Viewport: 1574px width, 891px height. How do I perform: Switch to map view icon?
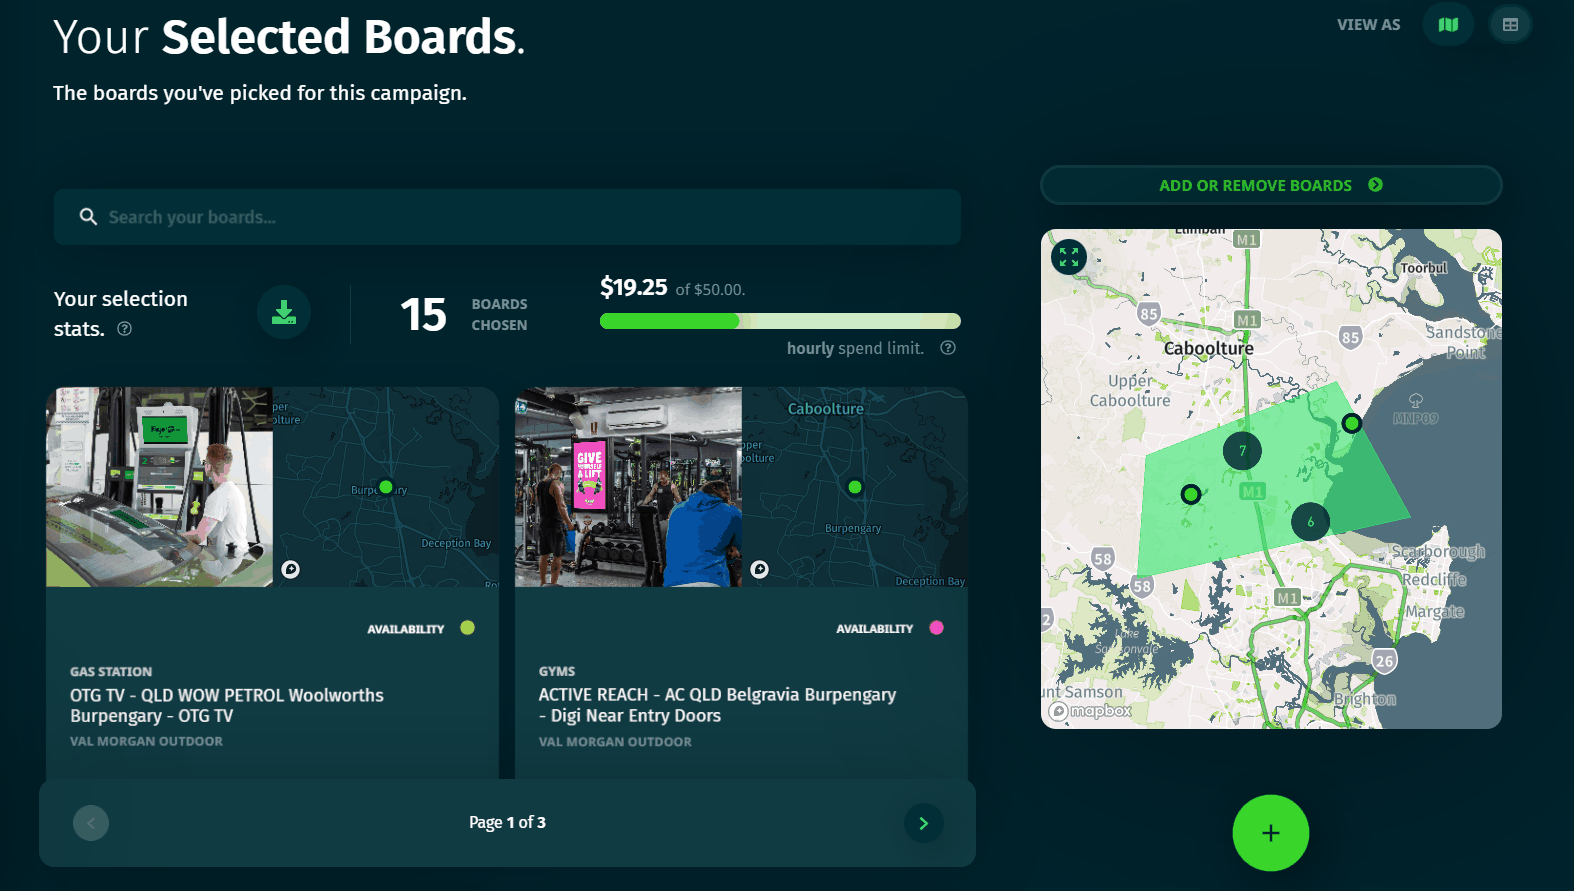[1448, 25]
